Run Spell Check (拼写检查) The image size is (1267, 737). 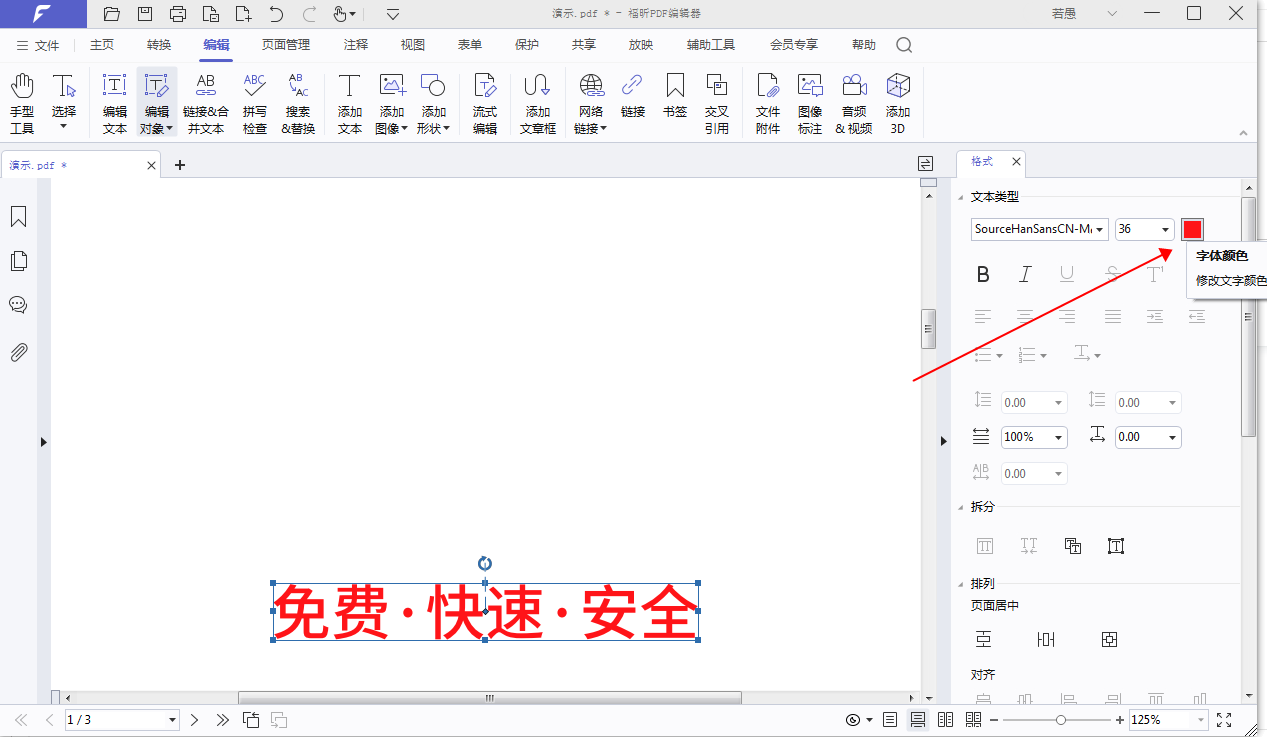pos(255,103)
